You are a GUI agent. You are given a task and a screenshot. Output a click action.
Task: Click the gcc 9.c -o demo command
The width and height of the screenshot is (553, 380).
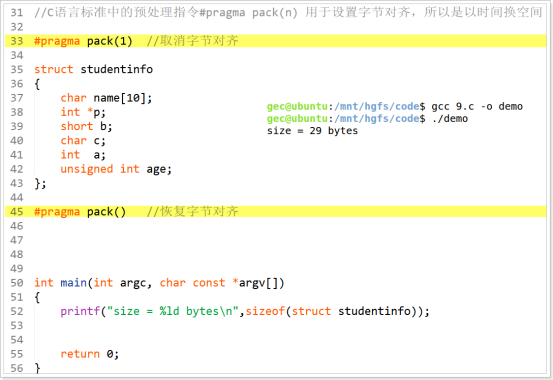point(477,106)
